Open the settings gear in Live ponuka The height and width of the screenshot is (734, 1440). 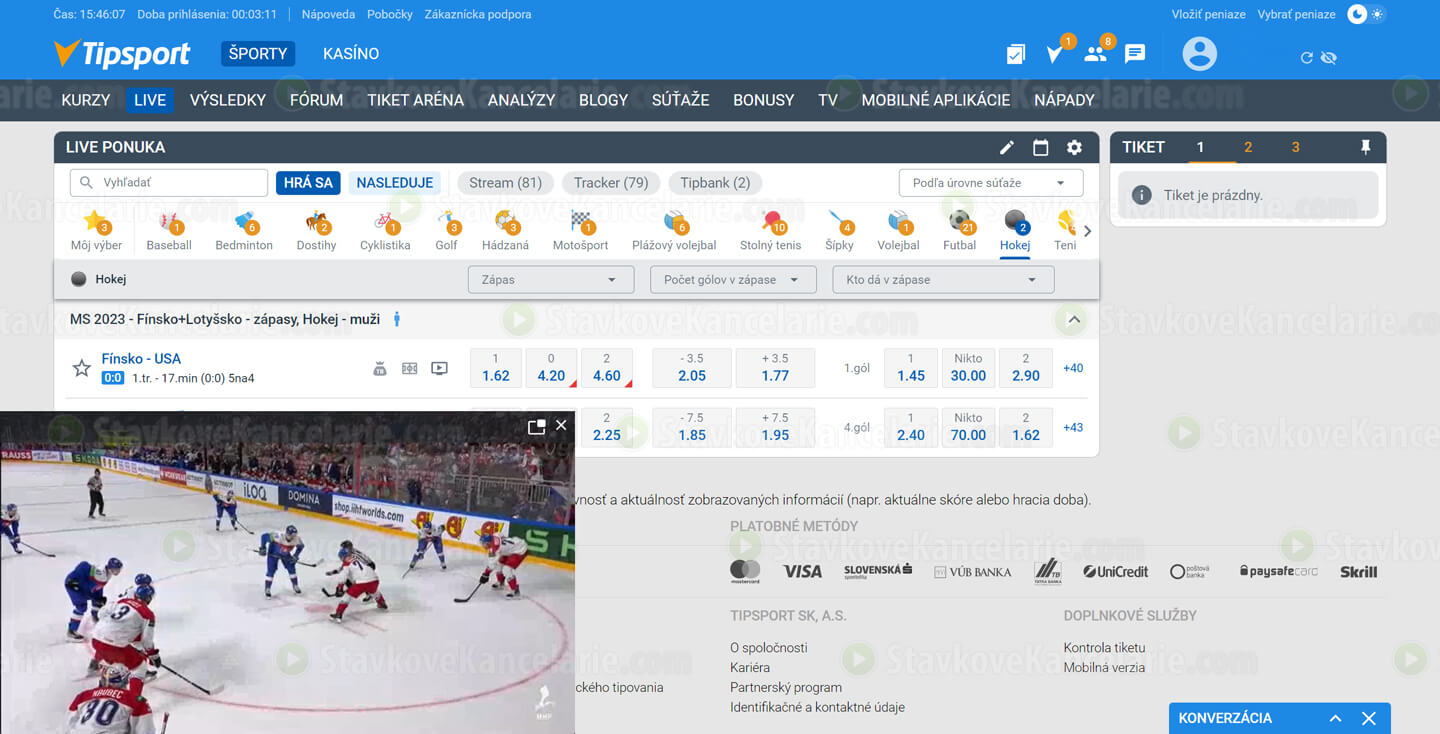tap(1074, 148)
